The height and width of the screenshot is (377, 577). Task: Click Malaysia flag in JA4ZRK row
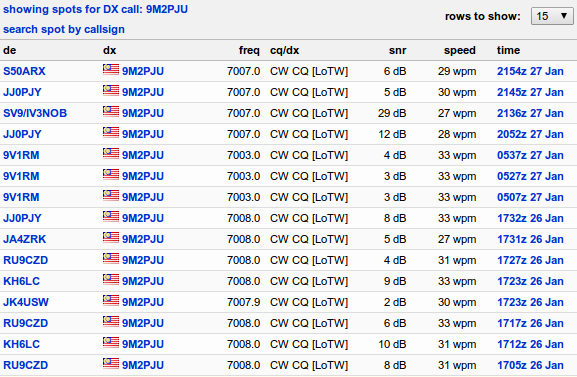click(x=111, y=237)
